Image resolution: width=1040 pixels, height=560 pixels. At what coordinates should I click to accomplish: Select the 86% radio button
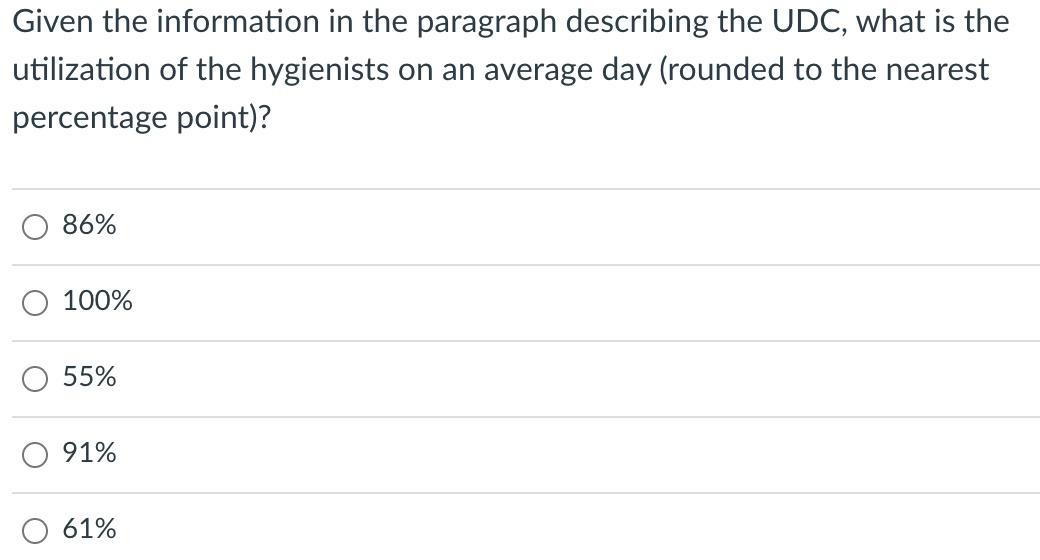(34, 227)
